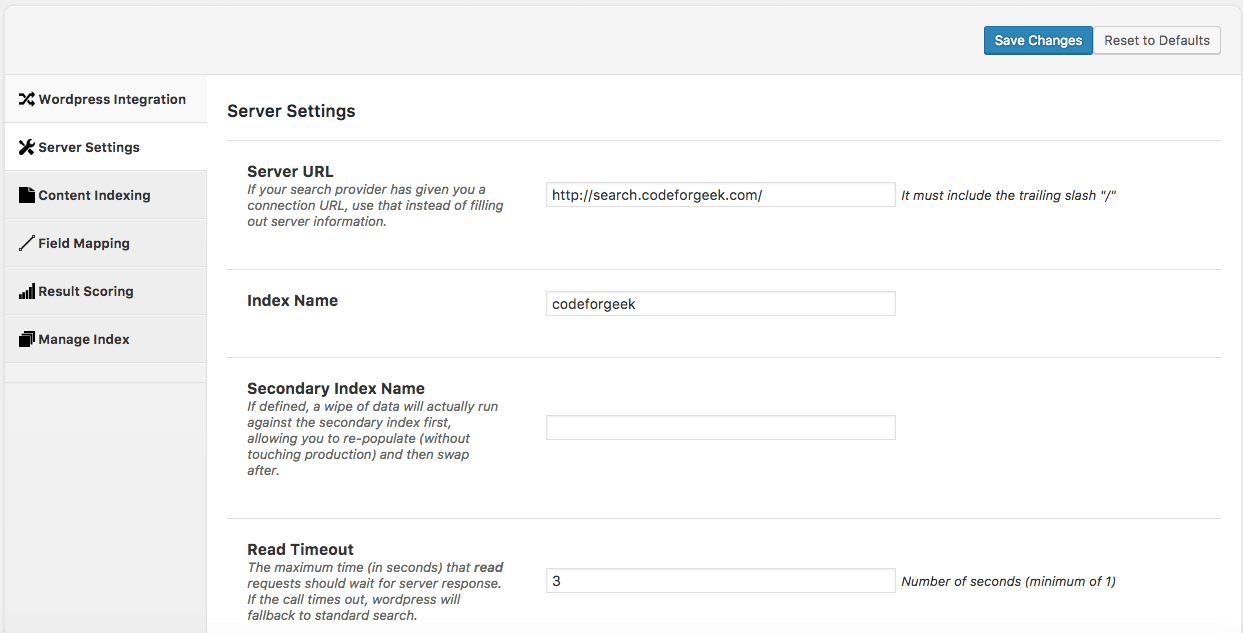Click the shuffle icon beside Wordpress Integration
Image resolution: width=1243 pixels, height=633 pixels.
click(x=27, y=99)
